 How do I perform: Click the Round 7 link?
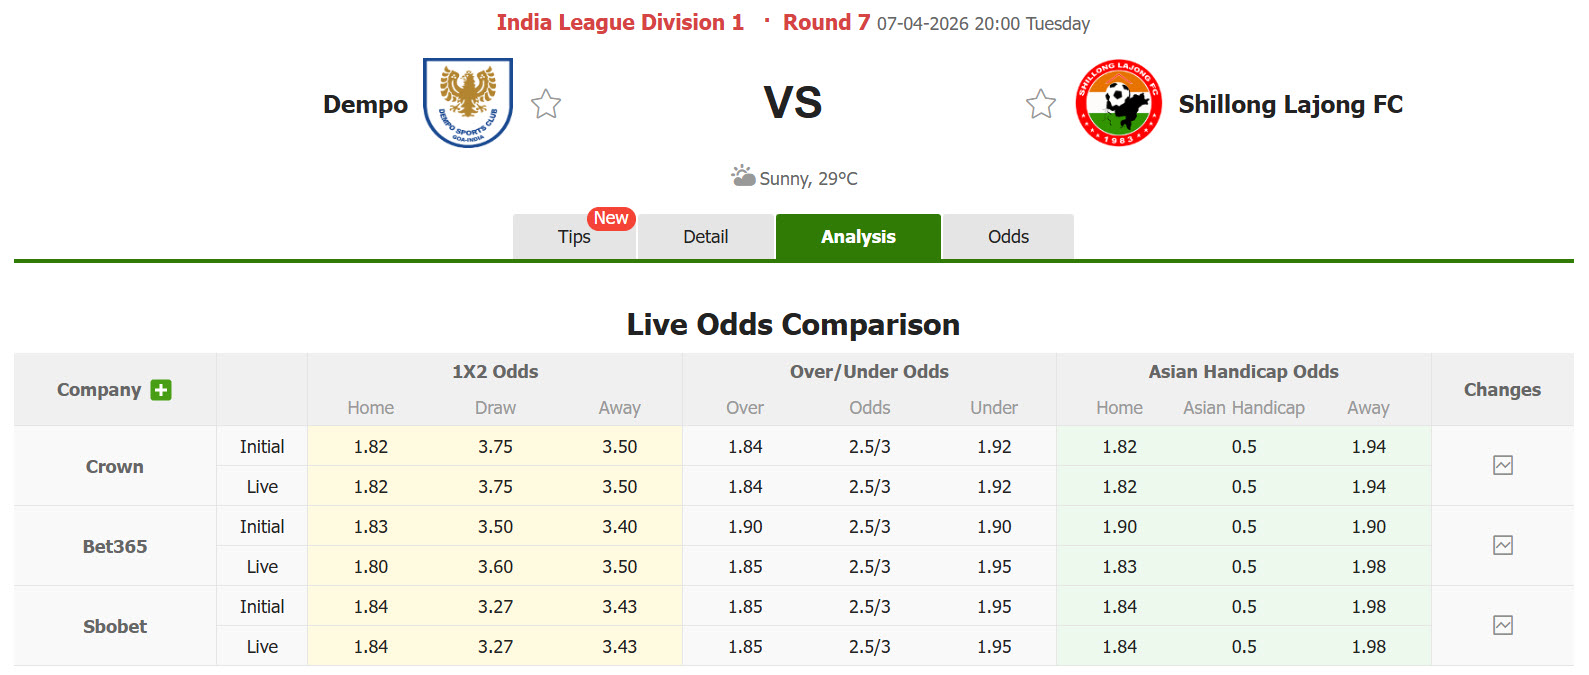tap(825, 21)
